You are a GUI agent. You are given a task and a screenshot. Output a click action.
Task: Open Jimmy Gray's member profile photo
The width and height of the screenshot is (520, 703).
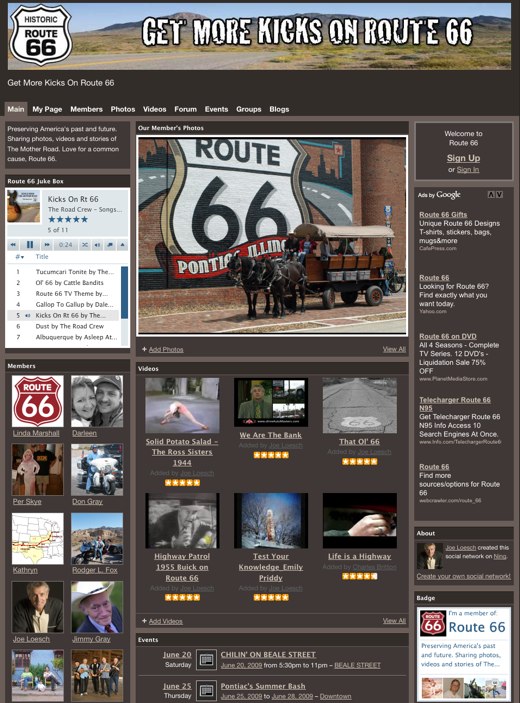pos(97,608)
